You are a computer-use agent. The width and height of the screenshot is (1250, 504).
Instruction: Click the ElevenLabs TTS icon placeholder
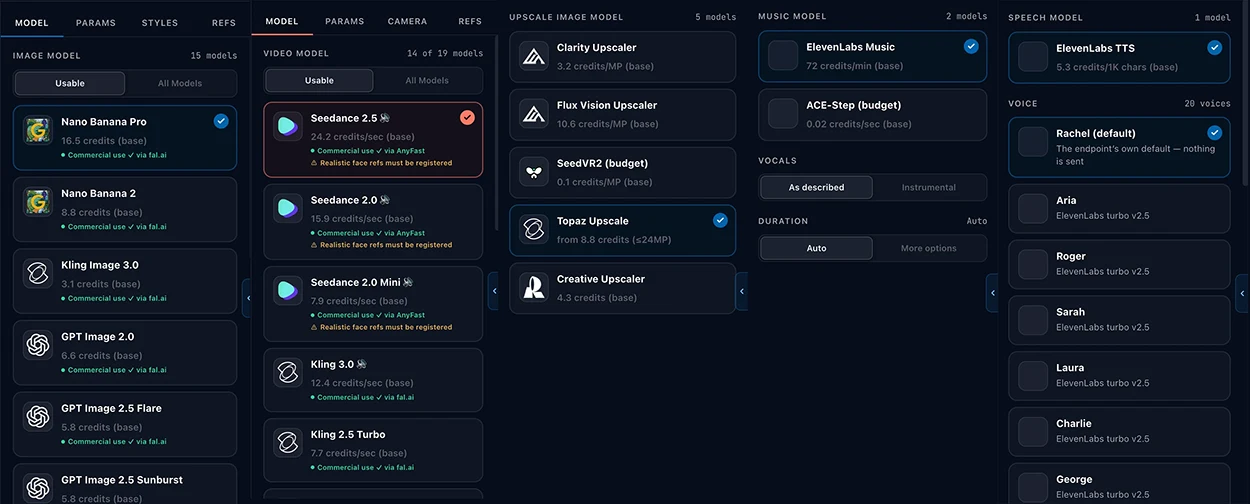point(1033,57)
